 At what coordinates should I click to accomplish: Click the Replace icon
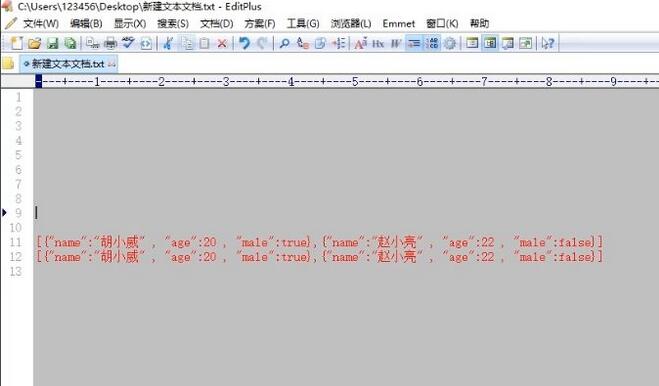click(x=303, y=43)
